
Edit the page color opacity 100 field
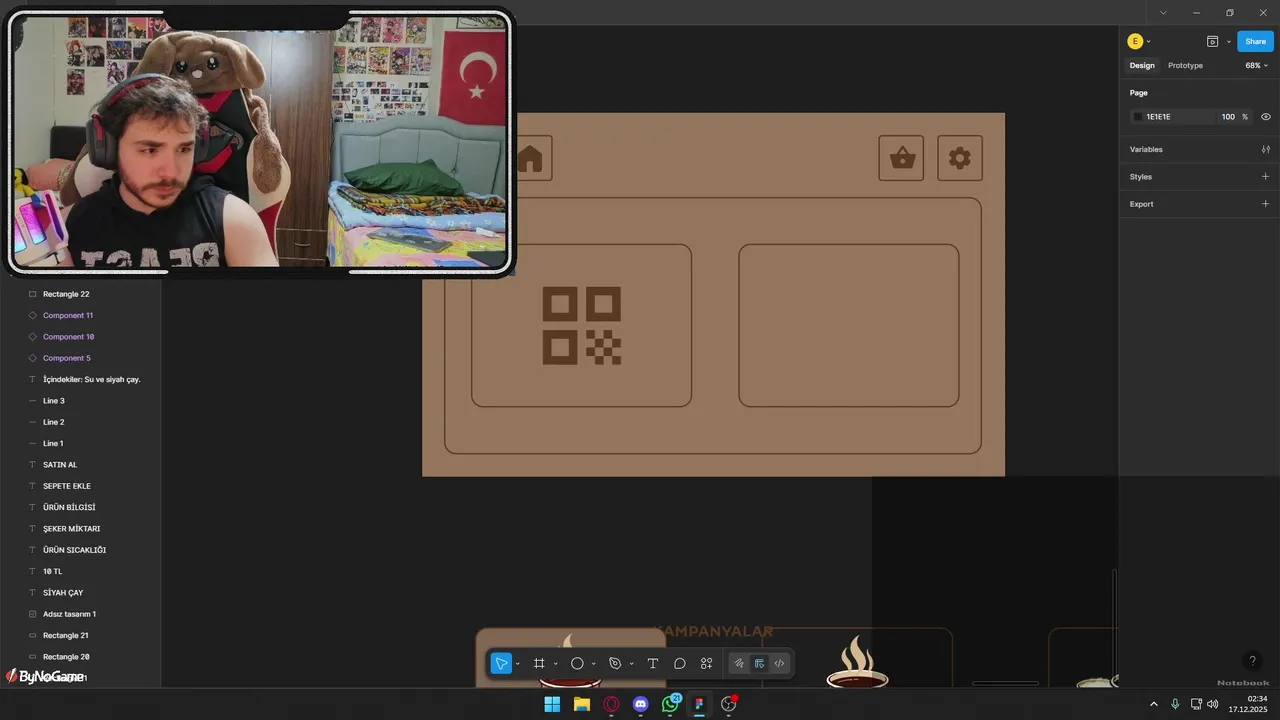tap(1228, 117)
